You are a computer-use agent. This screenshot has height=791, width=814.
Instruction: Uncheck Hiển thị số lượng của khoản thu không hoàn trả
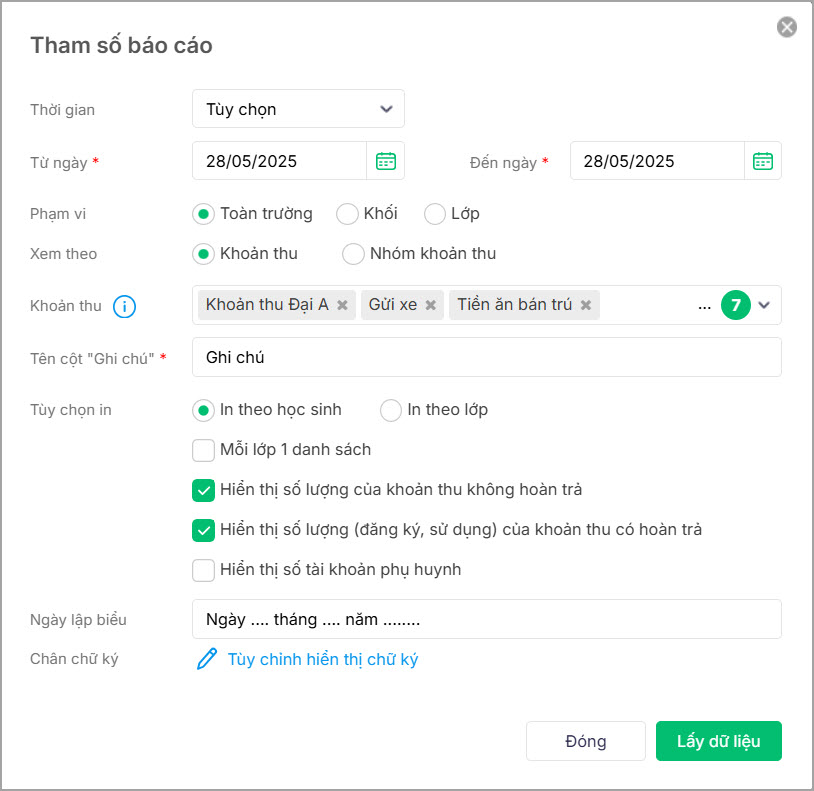204,490
